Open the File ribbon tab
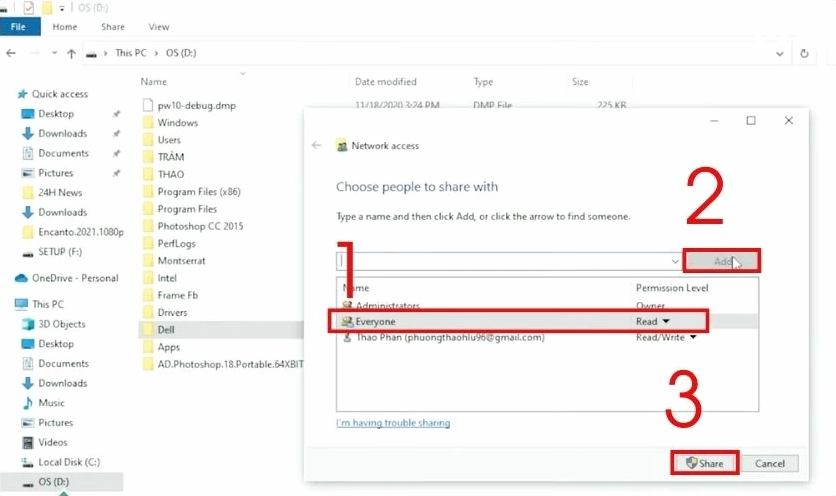The image size is (836, 496). click(x=20, y=27)
